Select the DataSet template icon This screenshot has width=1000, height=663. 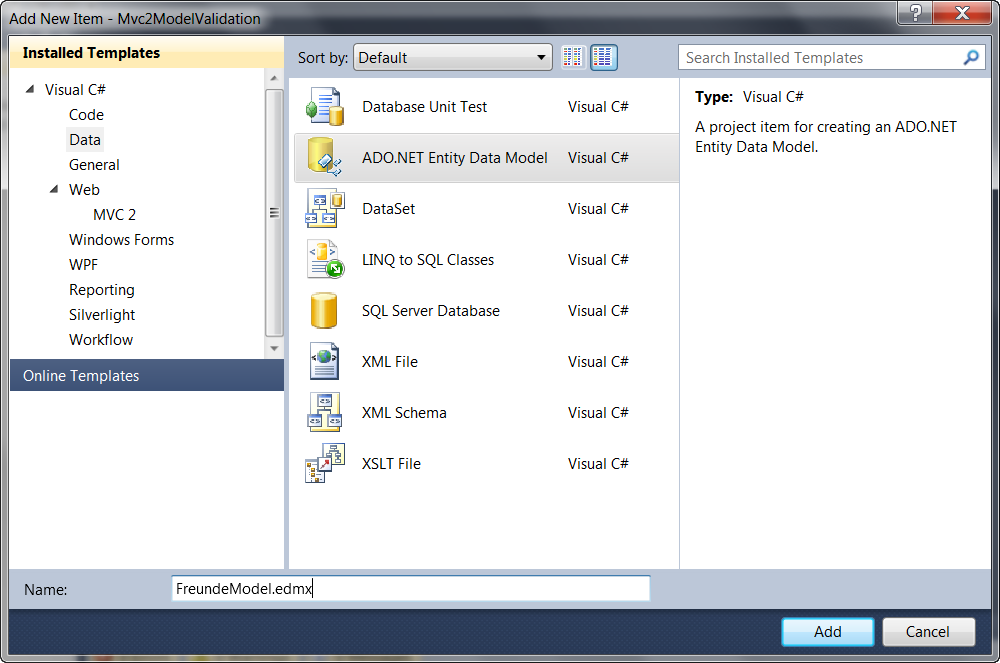(x=324, y=209)
